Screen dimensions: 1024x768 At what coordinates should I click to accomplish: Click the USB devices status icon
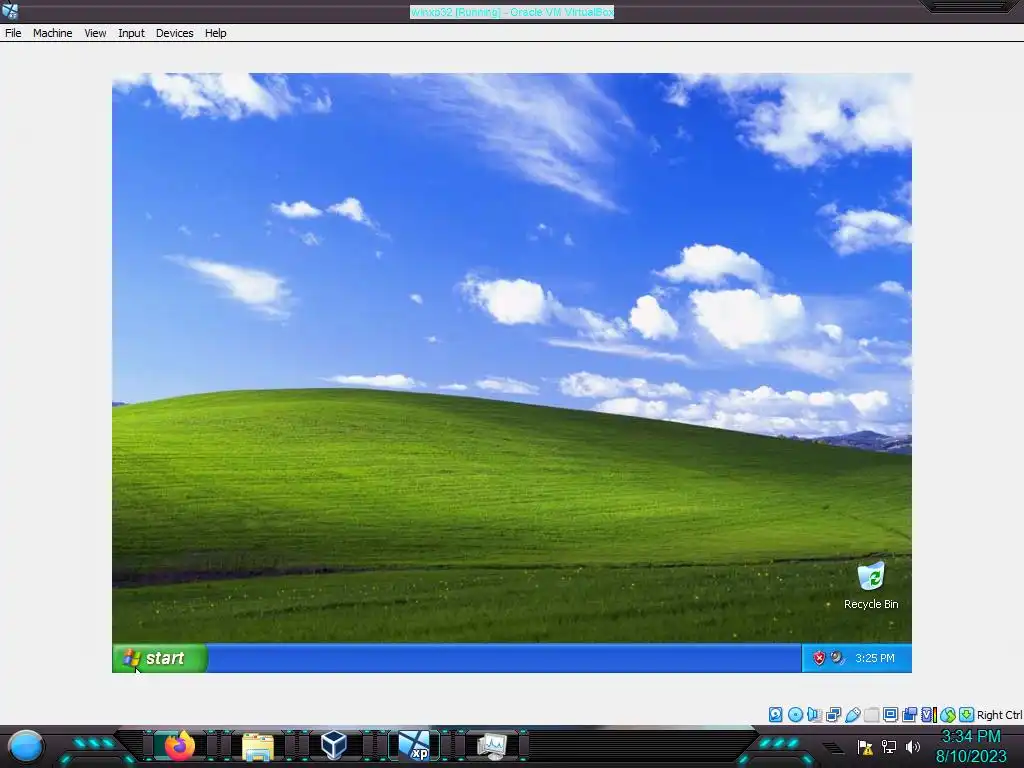[x=853, y=714]
